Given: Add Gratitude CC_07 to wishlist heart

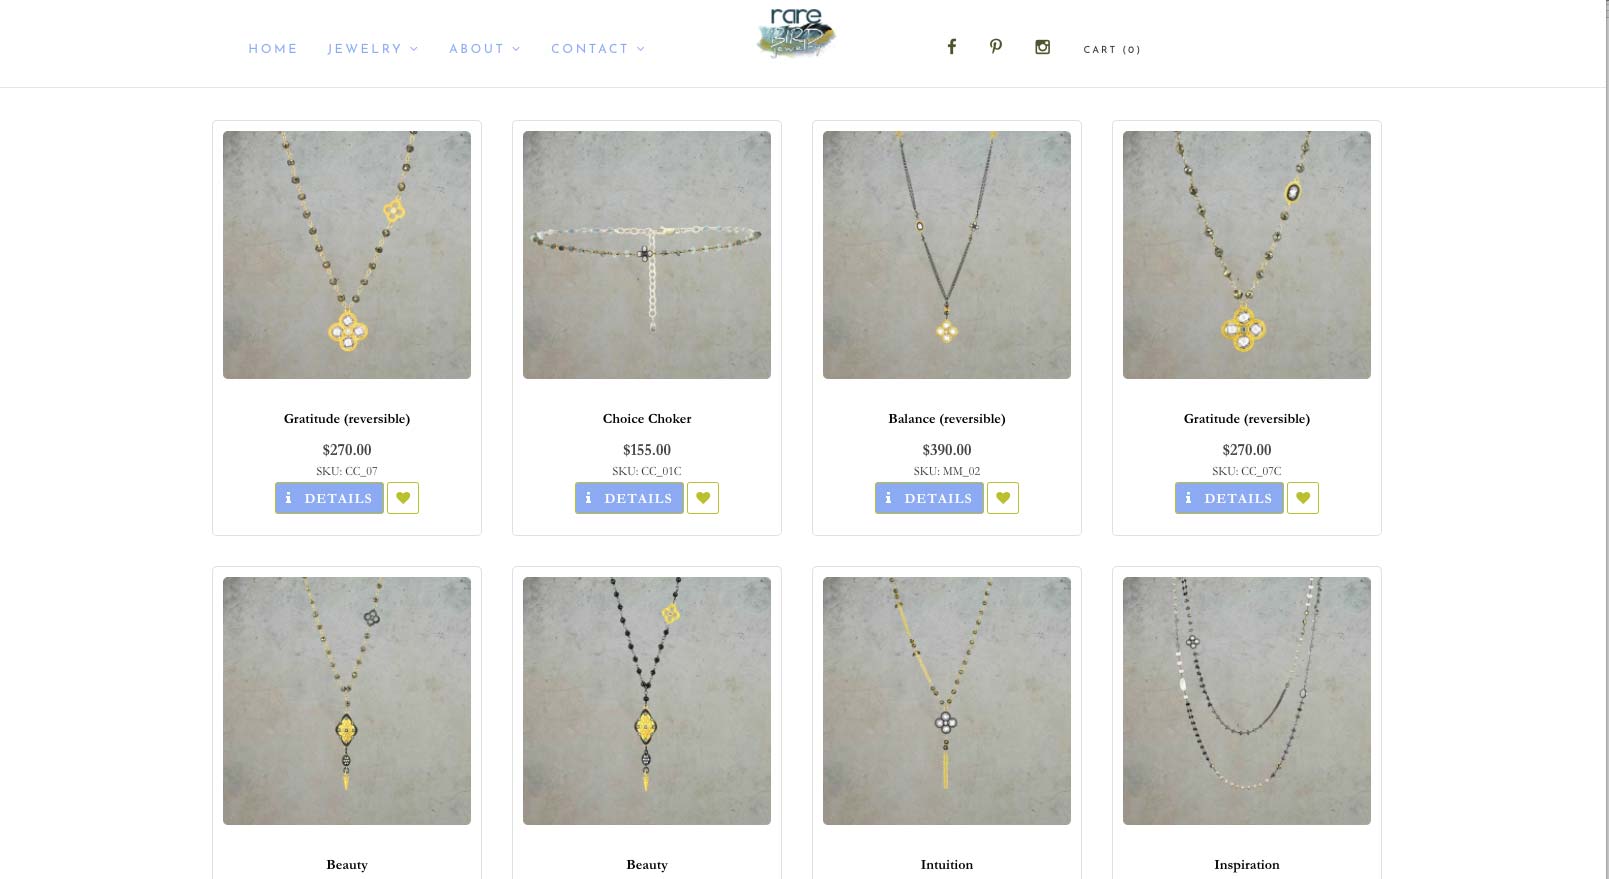Looking at the screenshot, I should (x=403, y=498).
